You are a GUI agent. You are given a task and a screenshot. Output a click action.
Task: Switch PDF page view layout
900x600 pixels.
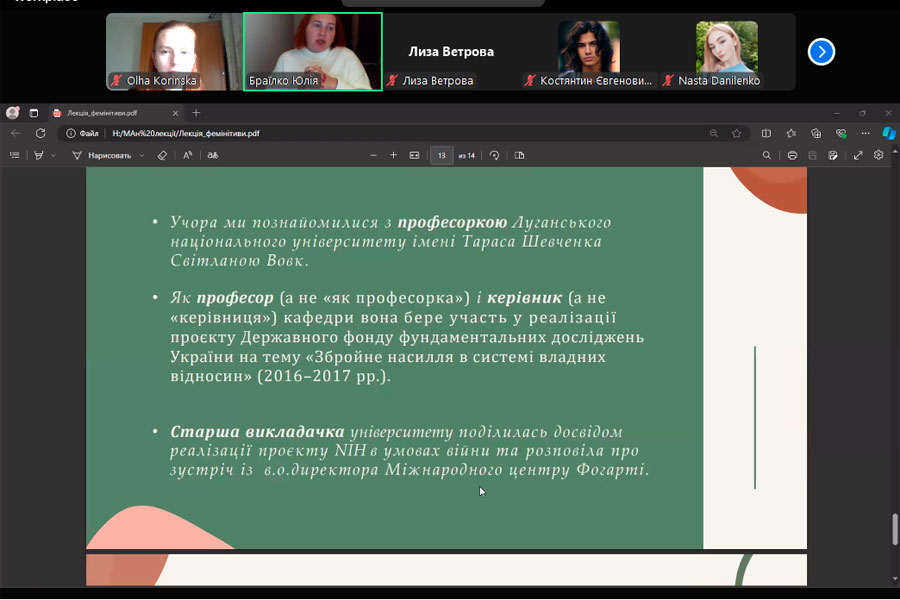[519, 155]
